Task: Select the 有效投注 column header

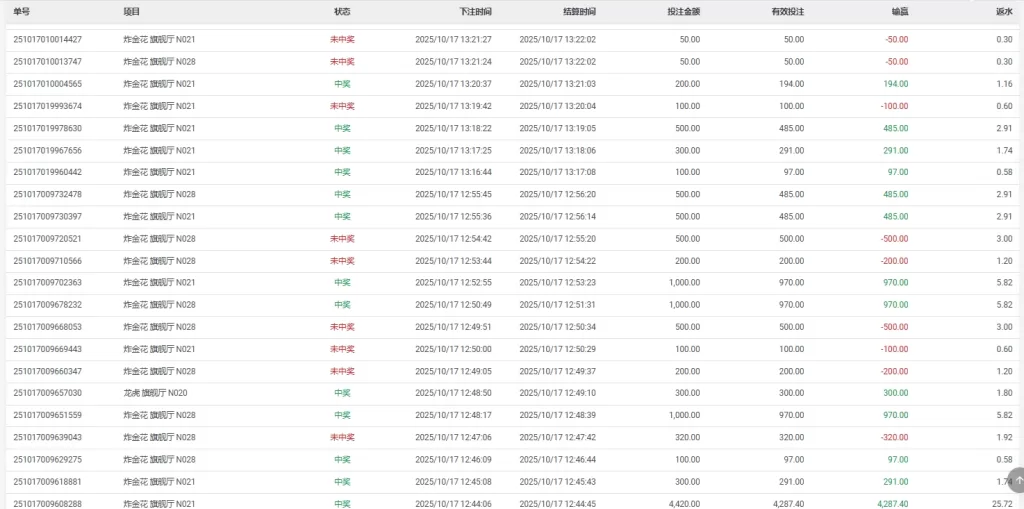Action: [x=787, y=11]
